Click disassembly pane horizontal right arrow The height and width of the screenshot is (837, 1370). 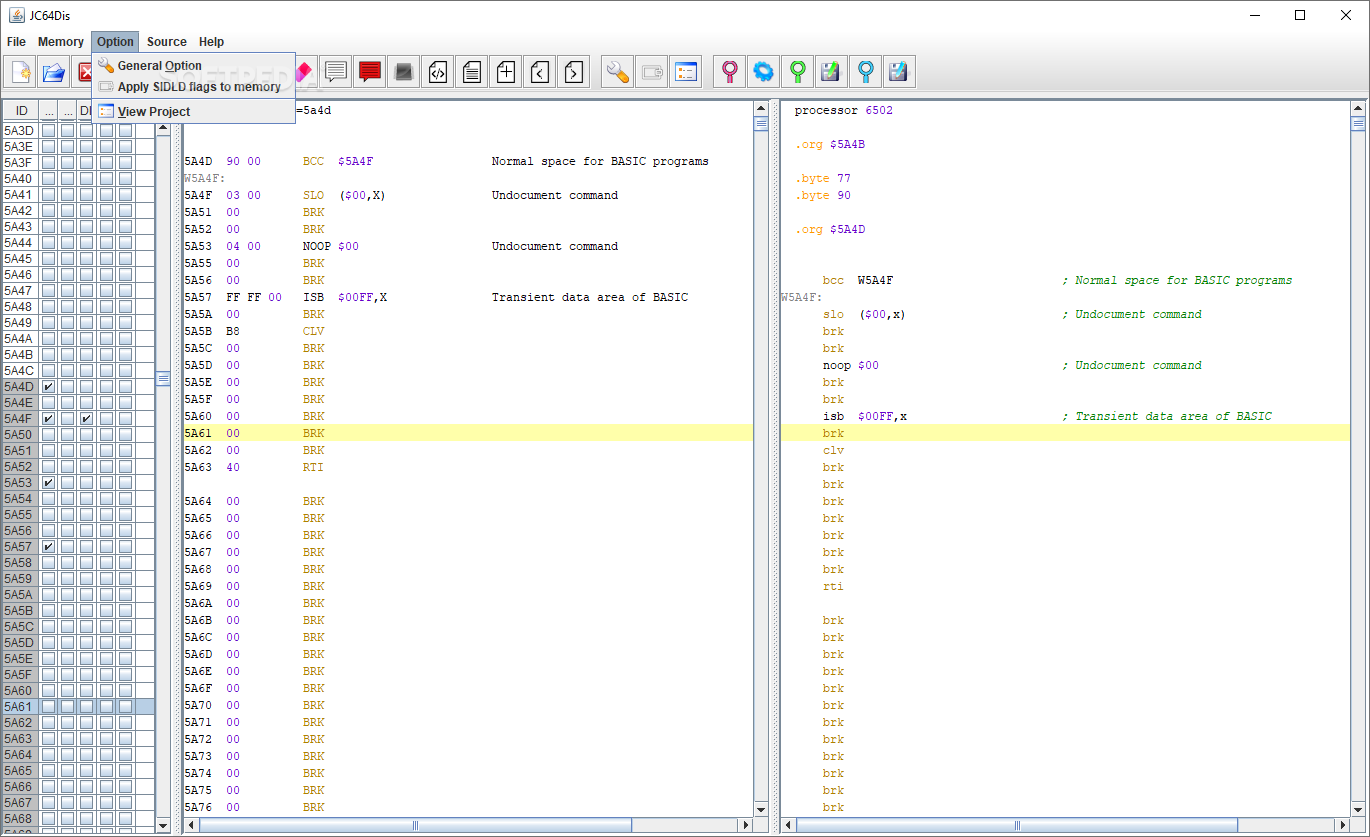point(746,825)
